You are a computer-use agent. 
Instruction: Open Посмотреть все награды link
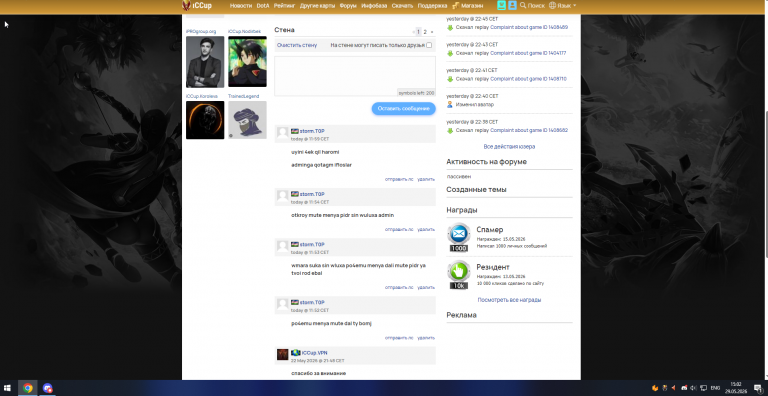pyautogui.click(x=509, y=300)
